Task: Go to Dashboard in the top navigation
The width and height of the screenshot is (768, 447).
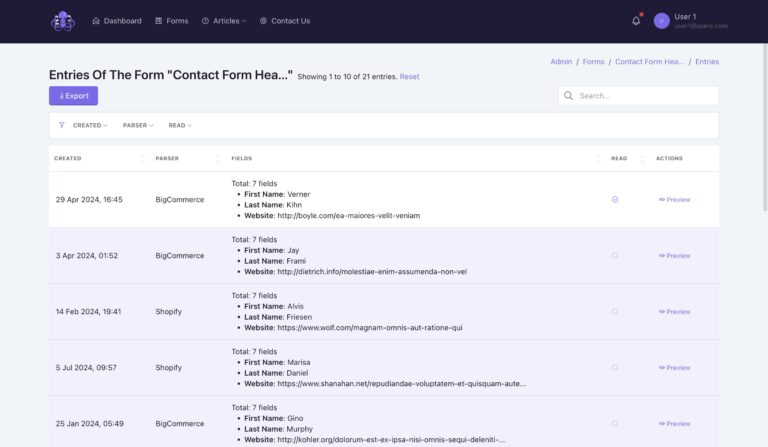Action: [117, 21]
